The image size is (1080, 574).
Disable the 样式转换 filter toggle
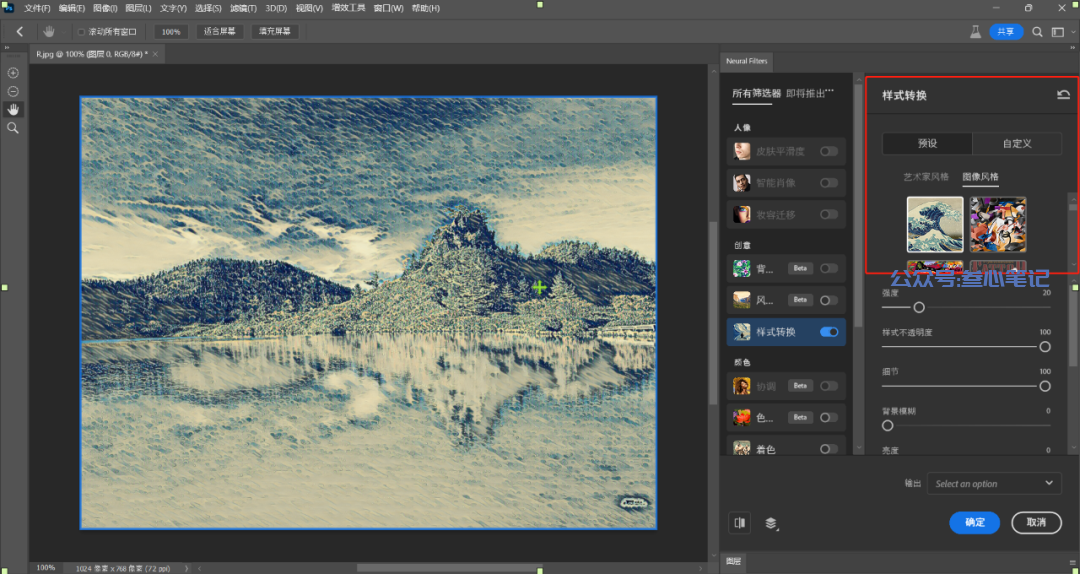click(x=828, y=332)
